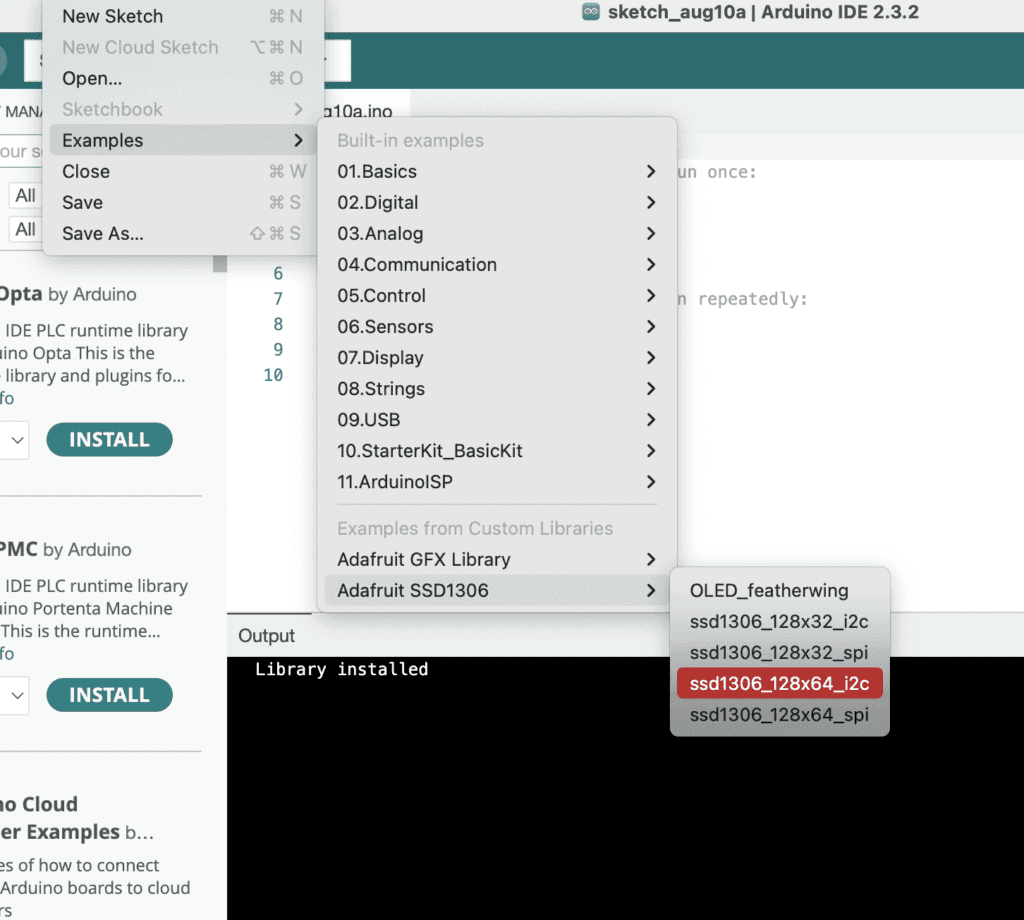The image size is (1024, 920).
Task: Select the ssd1306_128x32_i2c example
Action: coord(780,622)
